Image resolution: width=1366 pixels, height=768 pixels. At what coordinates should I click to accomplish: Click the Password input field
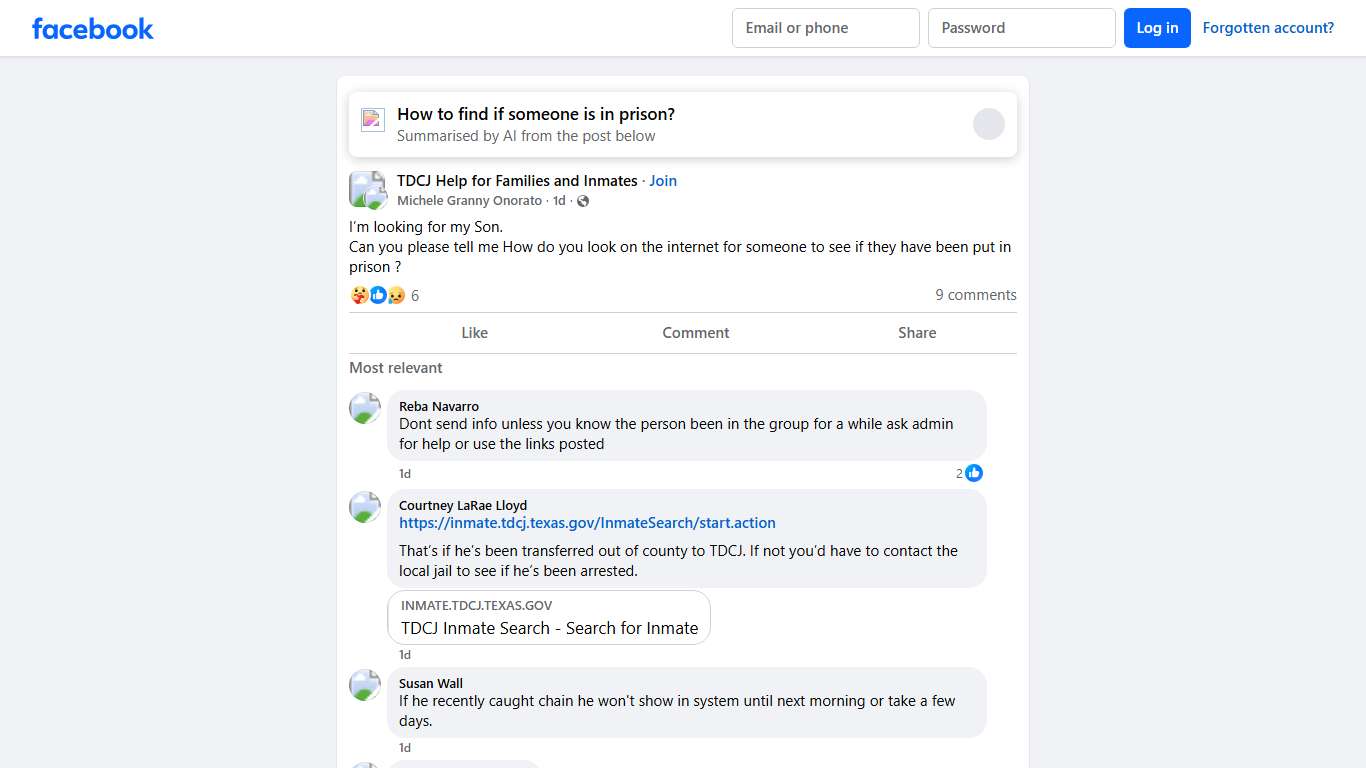1021,28
